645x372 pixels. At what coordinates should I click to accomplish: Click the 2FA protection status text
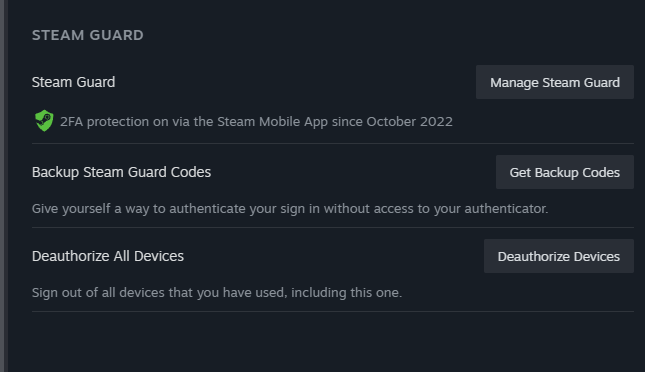[256, 122]
